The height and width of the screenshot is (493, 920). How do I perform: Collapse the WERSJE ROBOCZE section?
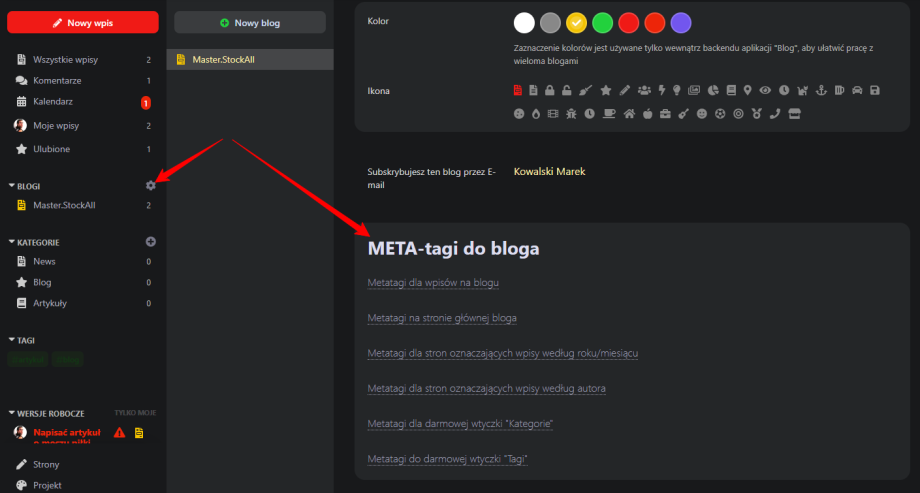point(12,413)
